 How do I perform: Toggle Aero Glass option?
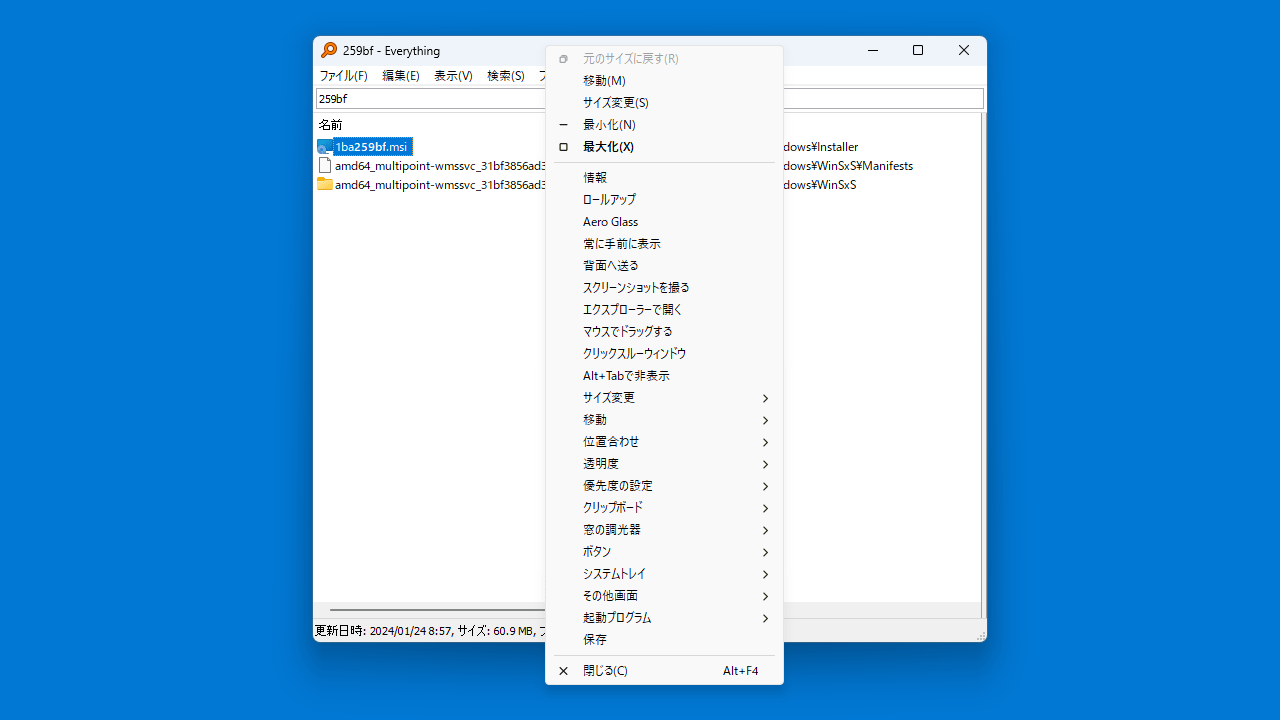pyautogui.click(x=664, y=222)
